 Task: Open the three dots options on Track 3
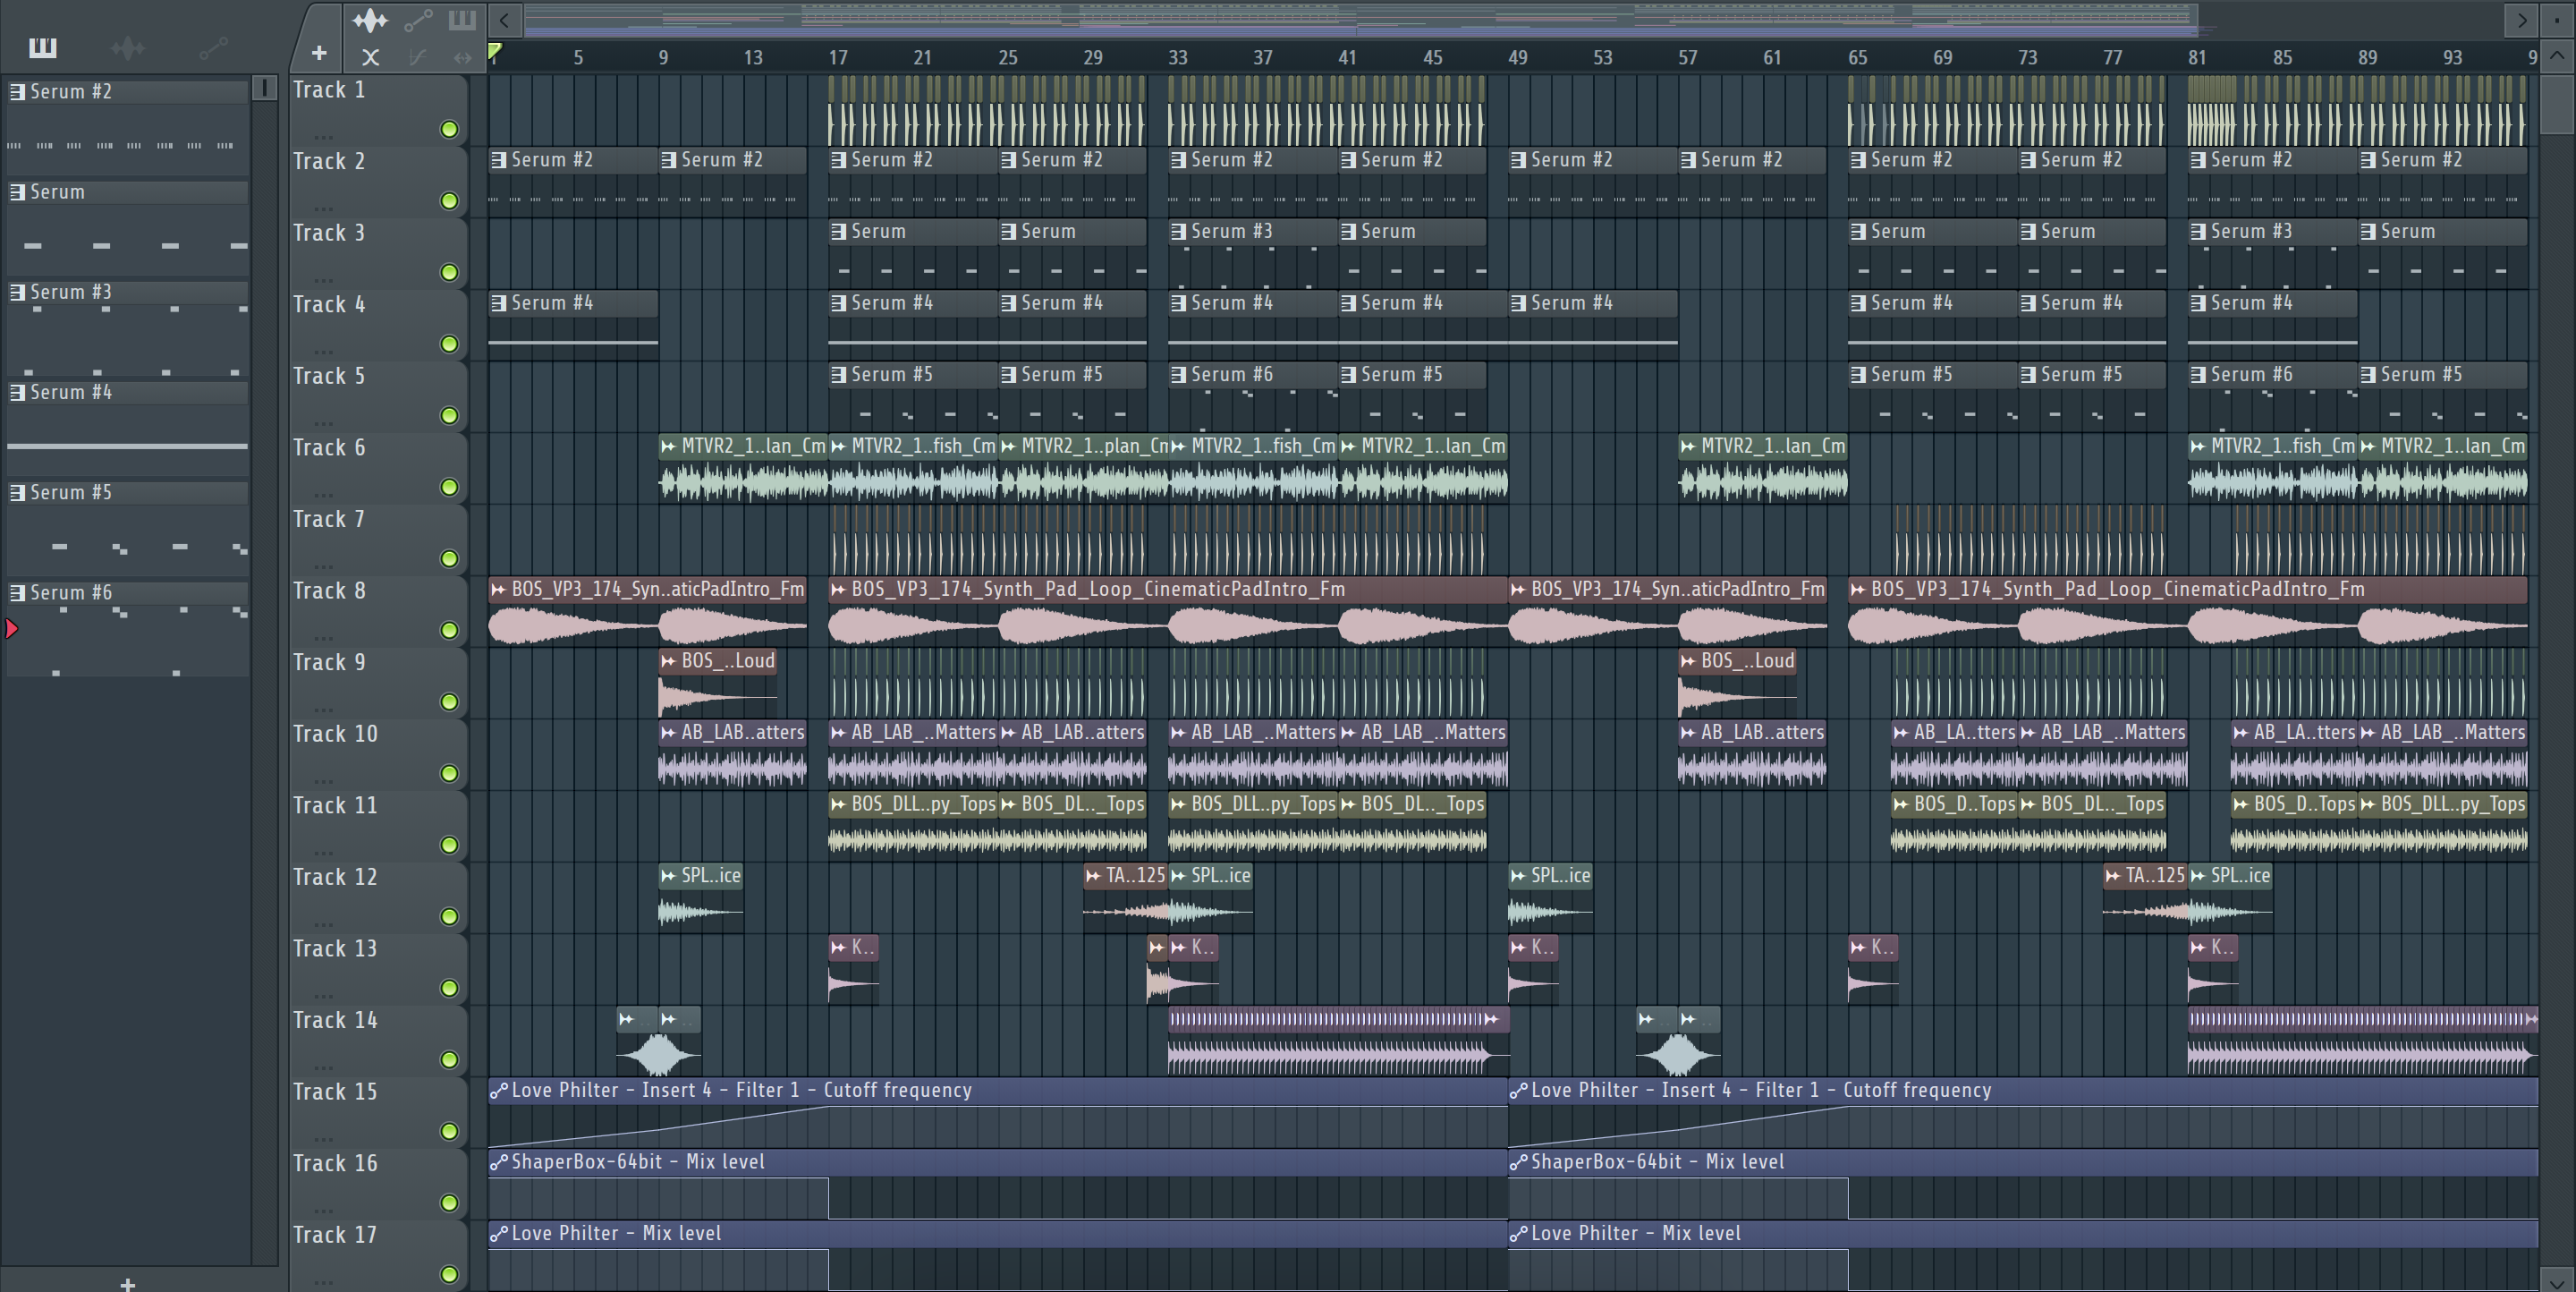(x=323, y=280)
